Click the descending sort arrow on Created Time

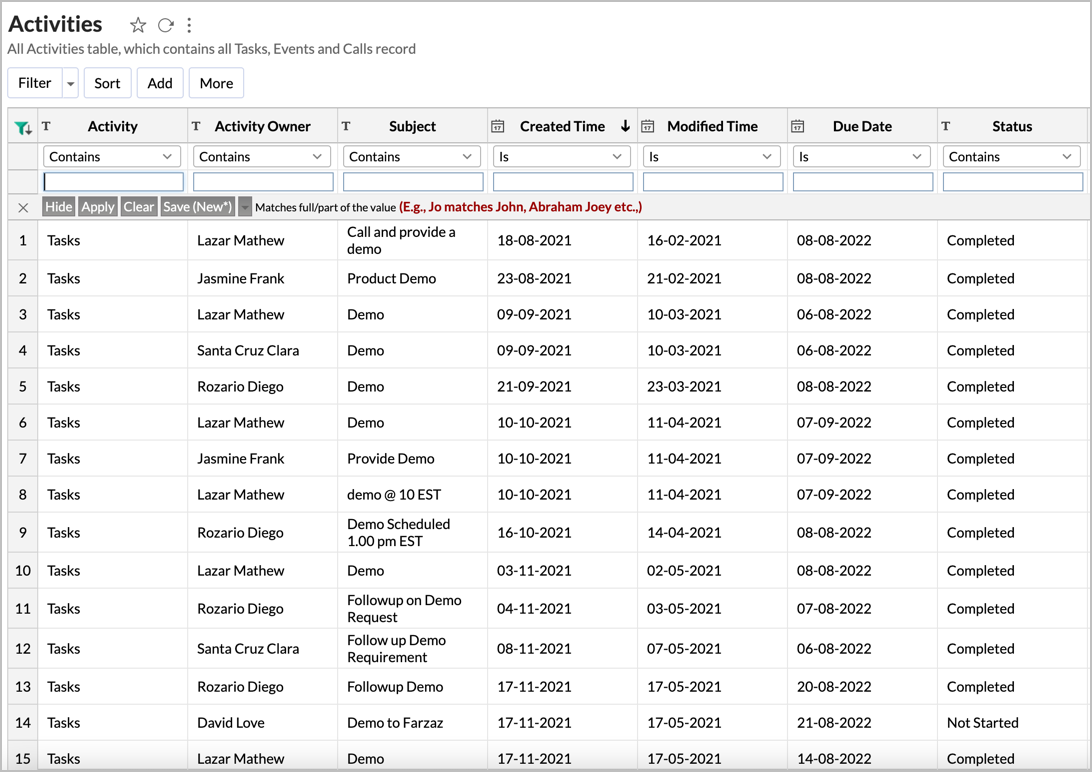tap(625, 126)
